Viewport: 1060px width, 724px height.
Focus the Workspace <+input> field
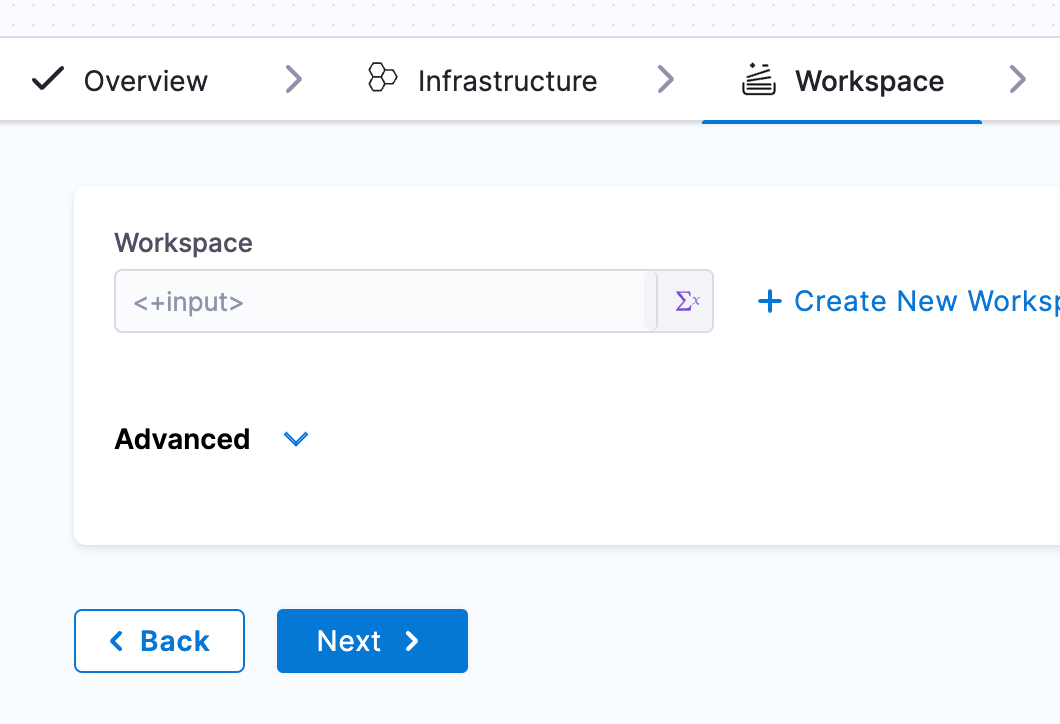(x=385, y=301)
